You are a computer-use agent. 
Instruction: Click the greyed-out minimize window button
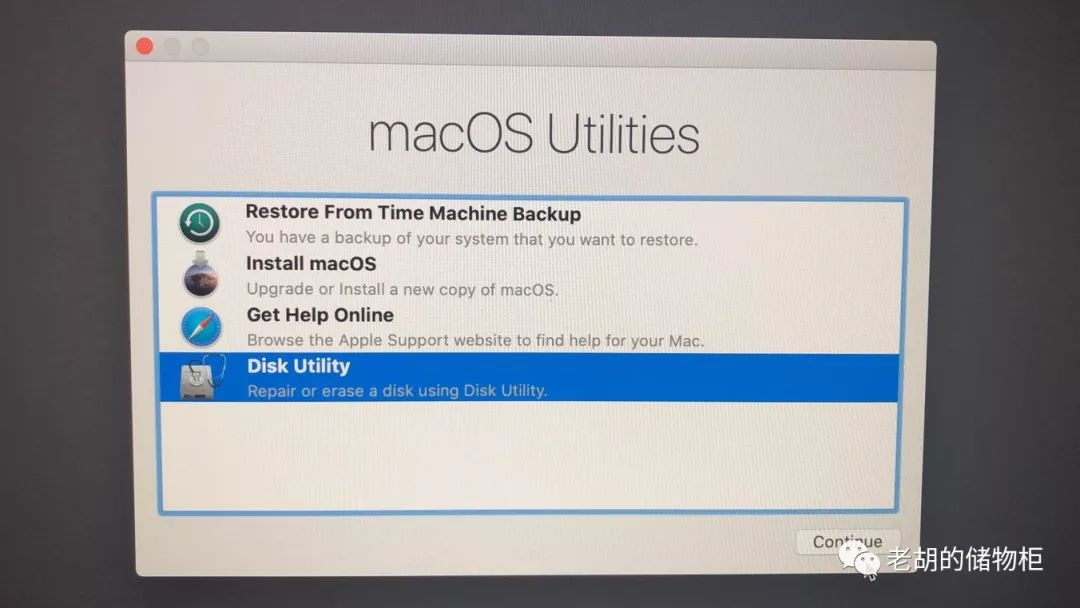pos(172,47)
